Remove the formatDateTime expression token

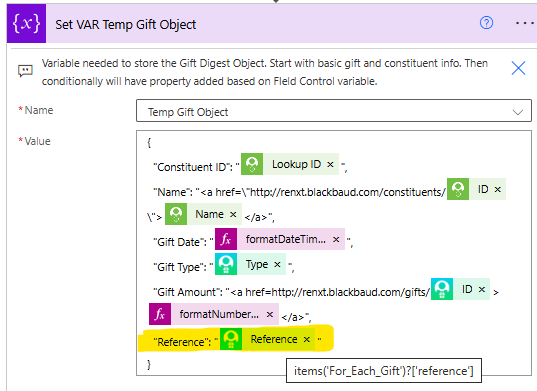click(336, 240)
